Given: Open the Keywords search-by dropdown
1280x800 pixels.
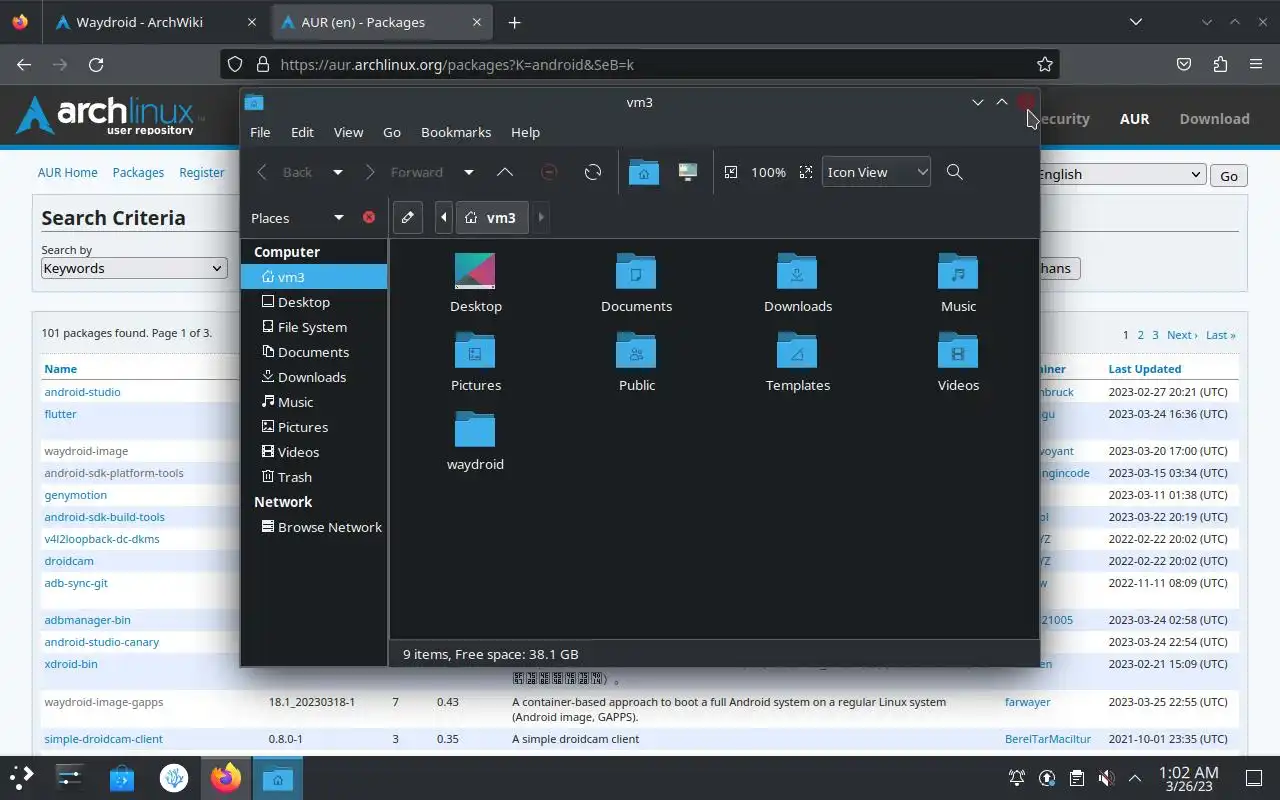Looking at the screenshot, I should coord(134,268).
